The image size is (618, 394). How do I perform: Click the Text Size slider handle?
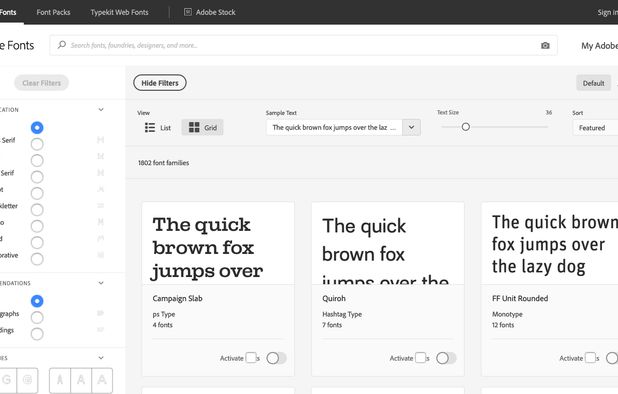coord(465,127)
